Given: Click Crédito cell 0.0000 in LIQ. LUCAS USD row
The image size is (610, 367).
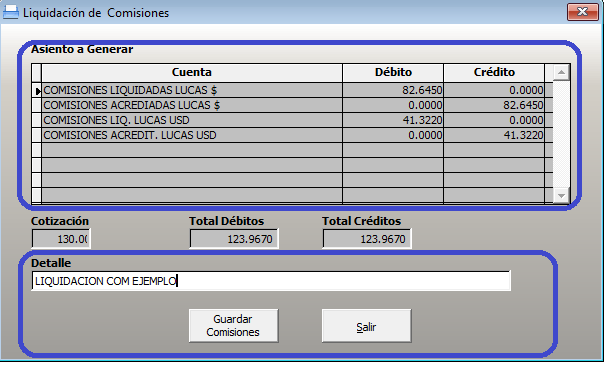Looking at the screenshot, I should pyautogui.click(x=494, y=120).
